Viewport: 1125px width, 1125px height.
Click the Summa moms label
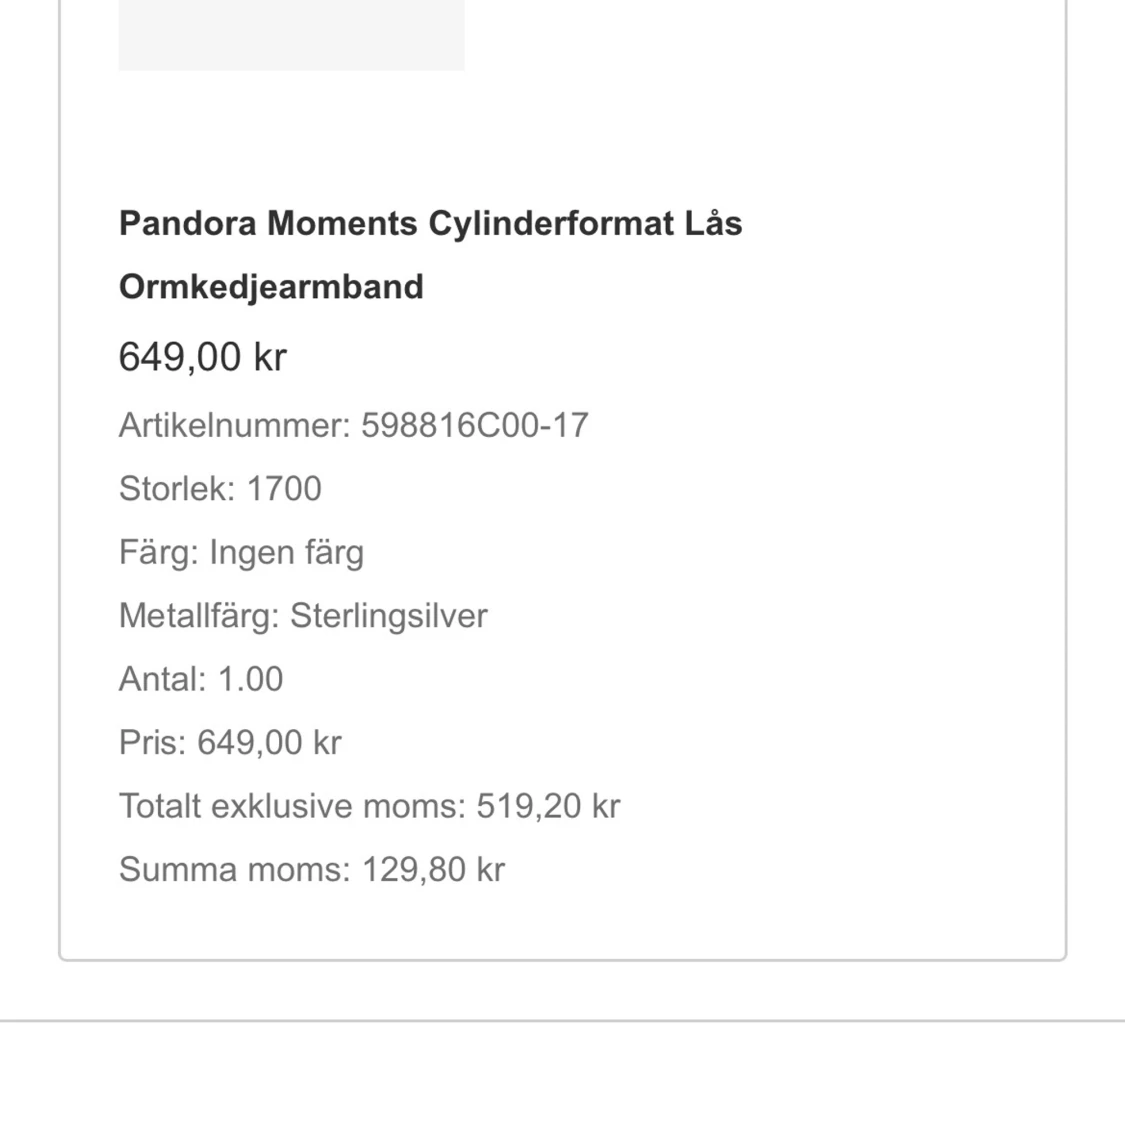point(234,870)
